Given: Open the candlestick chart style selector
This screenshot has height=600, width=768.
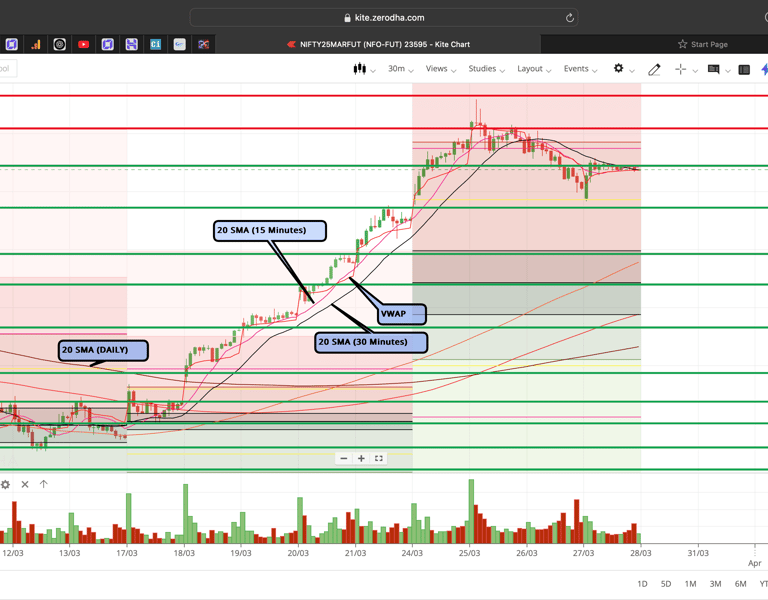Looking at the screenshot, I should pyautogui.click(x=360, y=69).
